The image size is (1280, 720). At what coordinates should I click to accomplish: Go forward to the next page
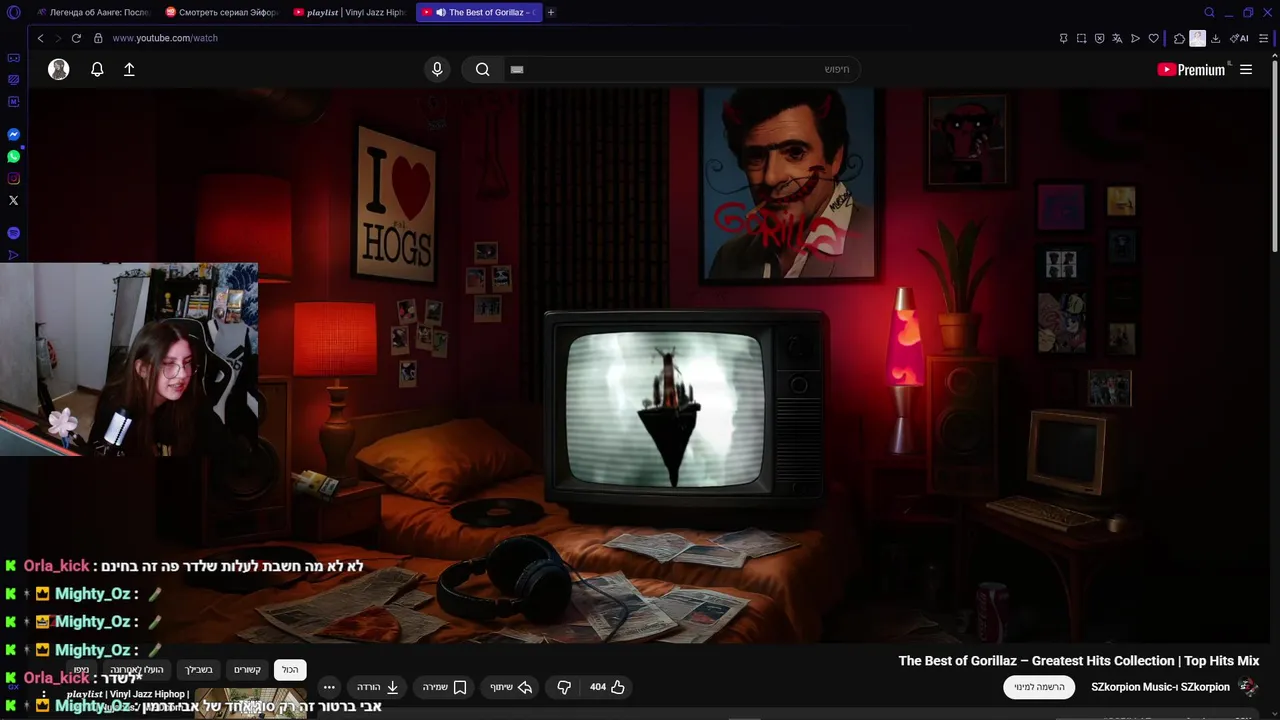tap(57, 38)
